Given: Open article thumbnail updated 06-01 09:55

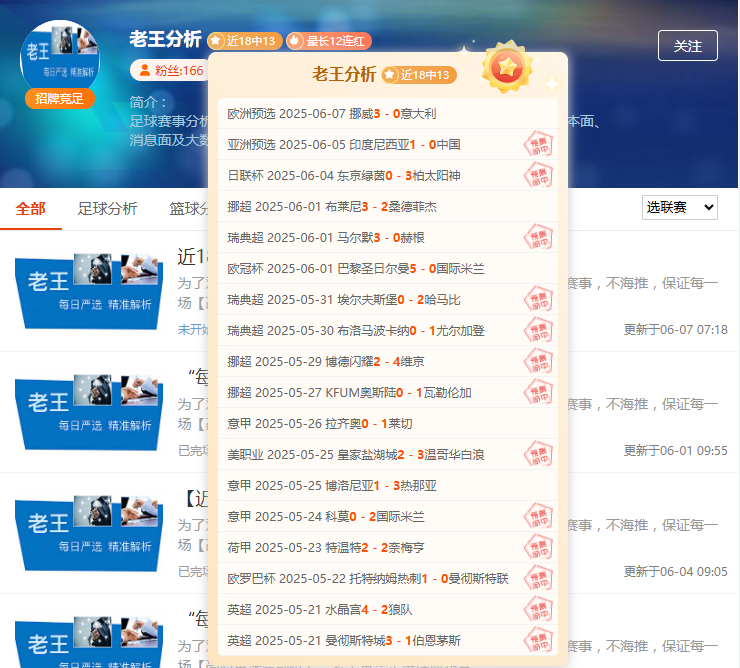Looking at the screenshot, I should pos(89,412).
